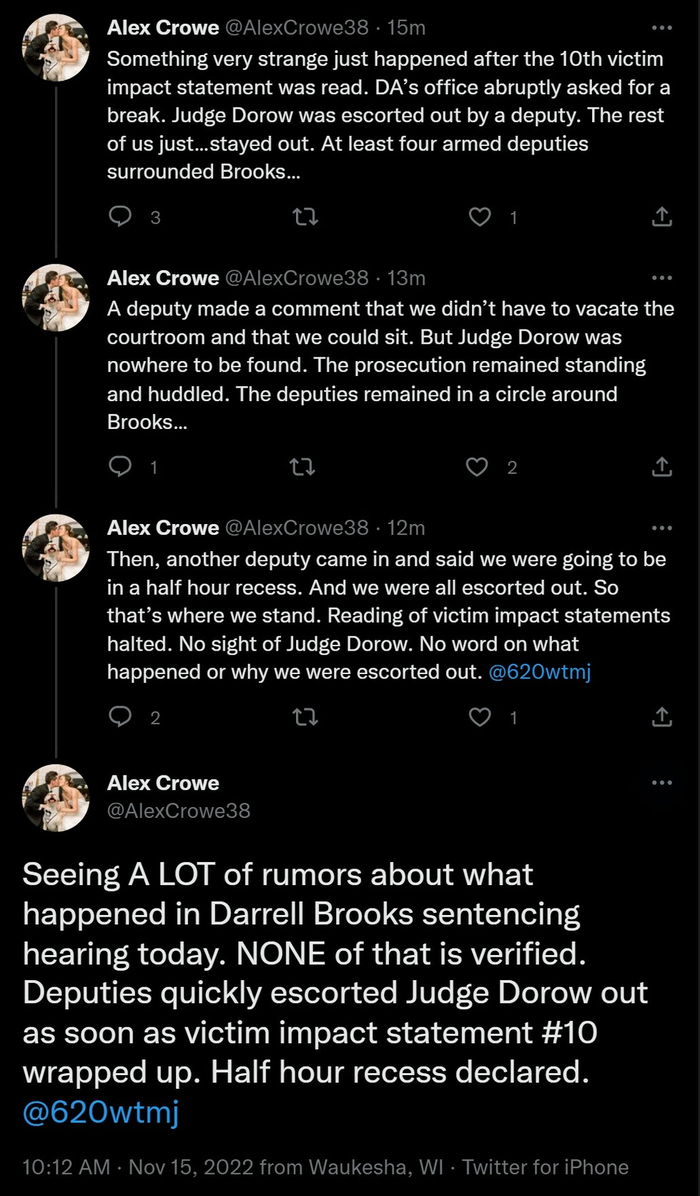The height and width of the screenshot is (1196, 700).
Task: Reply to the first tweet about 10th victim statement
Action: [122, 217]
